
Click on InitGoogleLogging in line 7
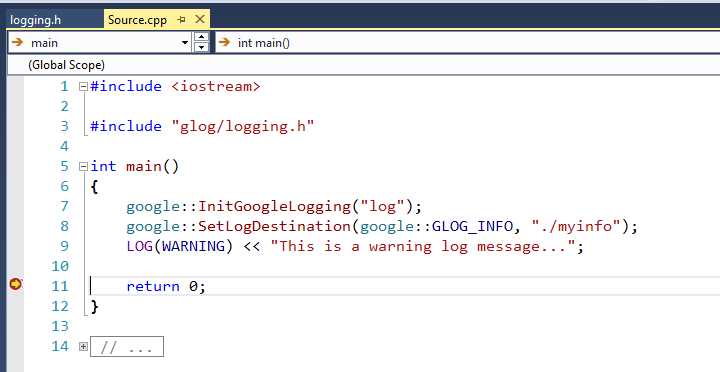[x=274, y=206]
